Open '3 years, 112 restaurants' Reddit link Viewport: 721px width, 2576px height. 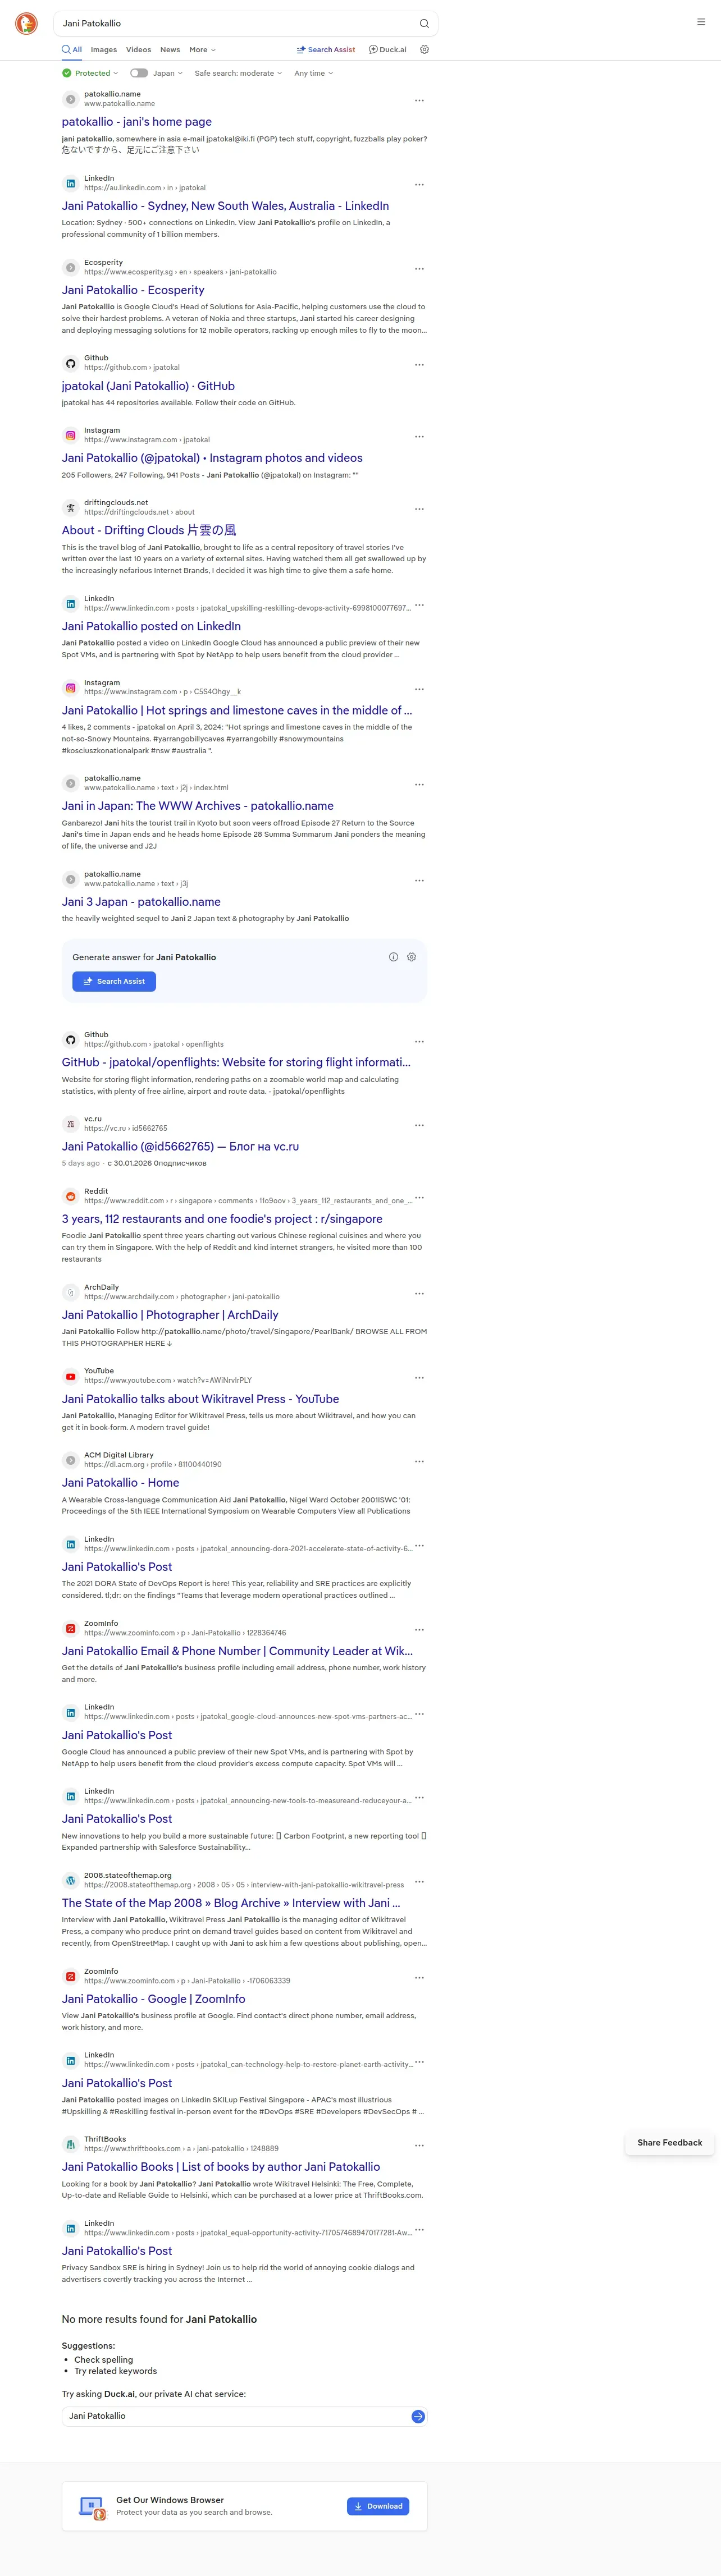pyautogui.click(x=222, y=1219)
